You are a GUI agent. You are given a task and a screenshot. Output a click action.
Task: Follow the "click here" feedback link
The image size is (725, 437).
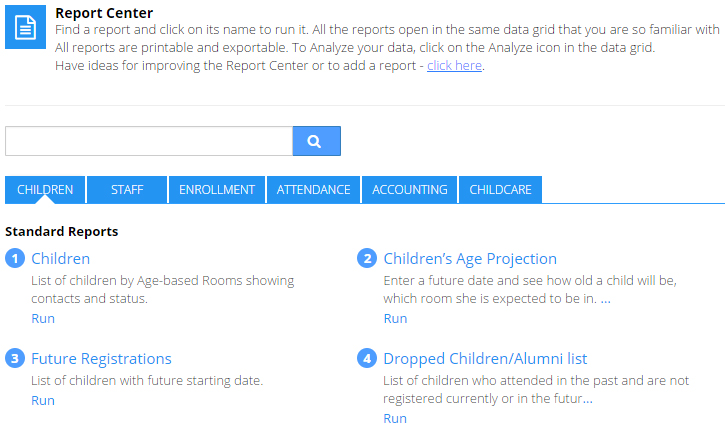455,66
